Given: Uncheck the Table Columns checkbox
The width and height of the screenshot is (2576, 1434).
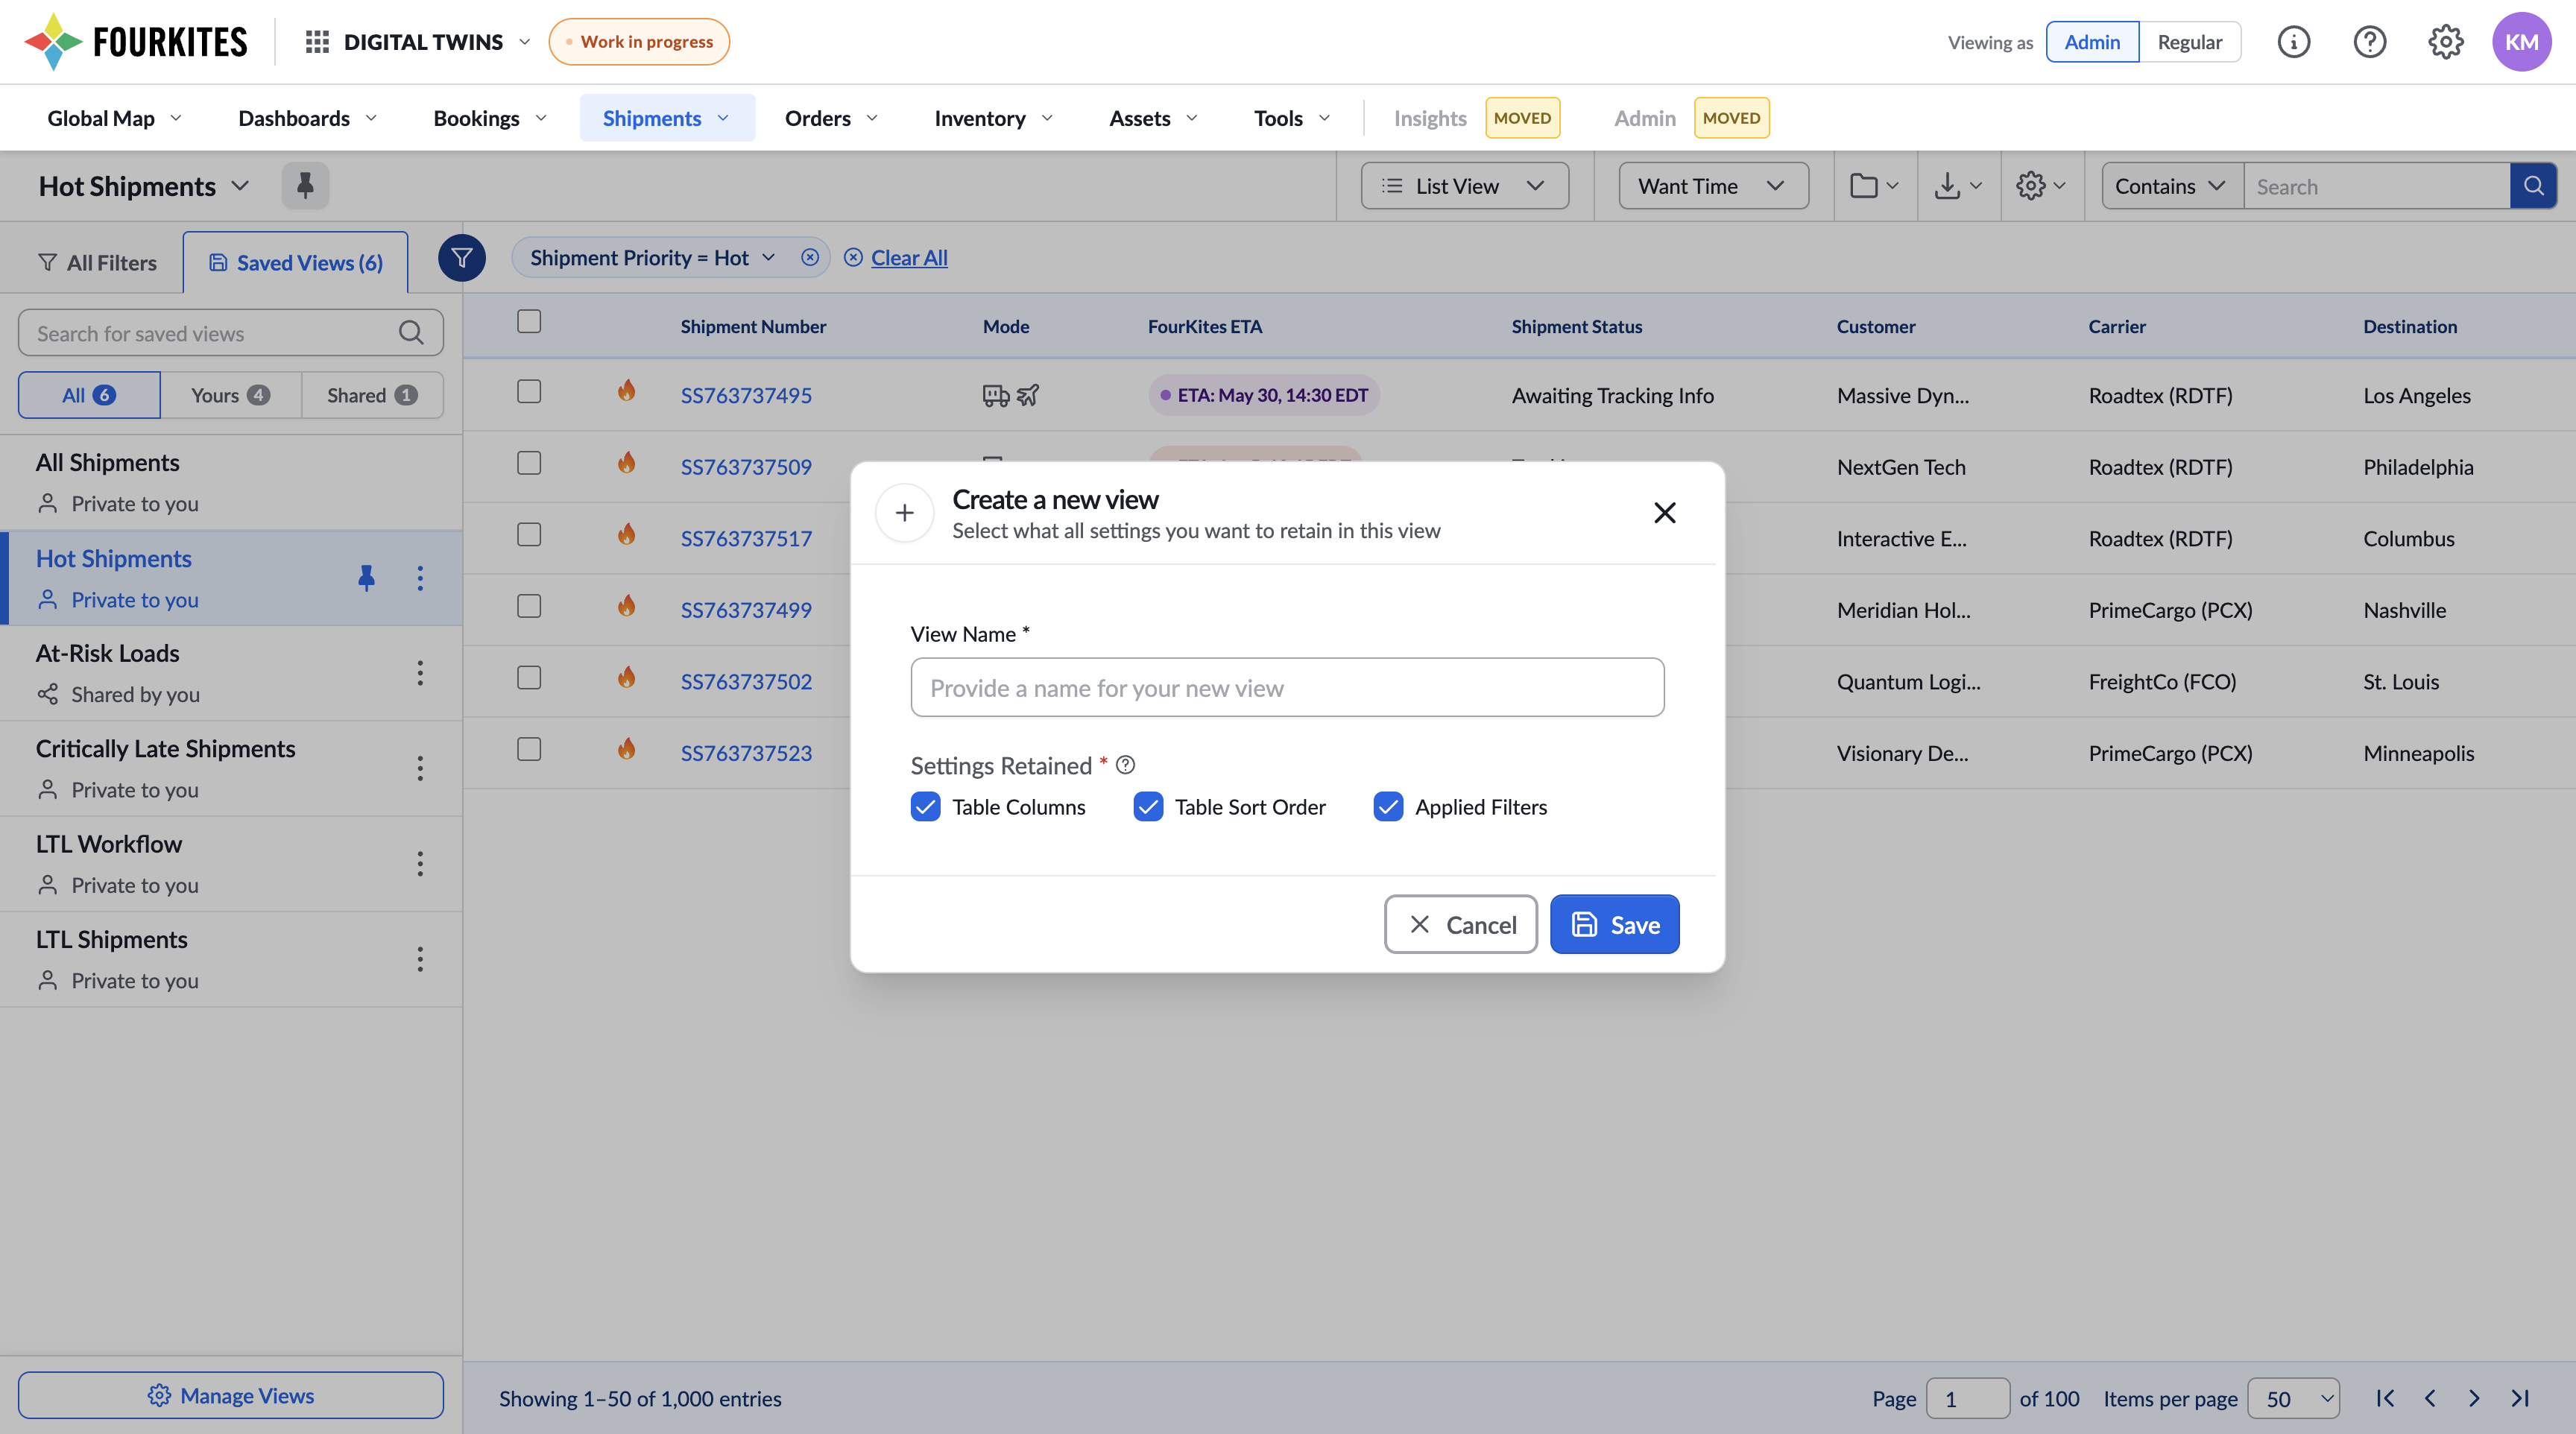Looking at the screenshot, I should (926, 807).
